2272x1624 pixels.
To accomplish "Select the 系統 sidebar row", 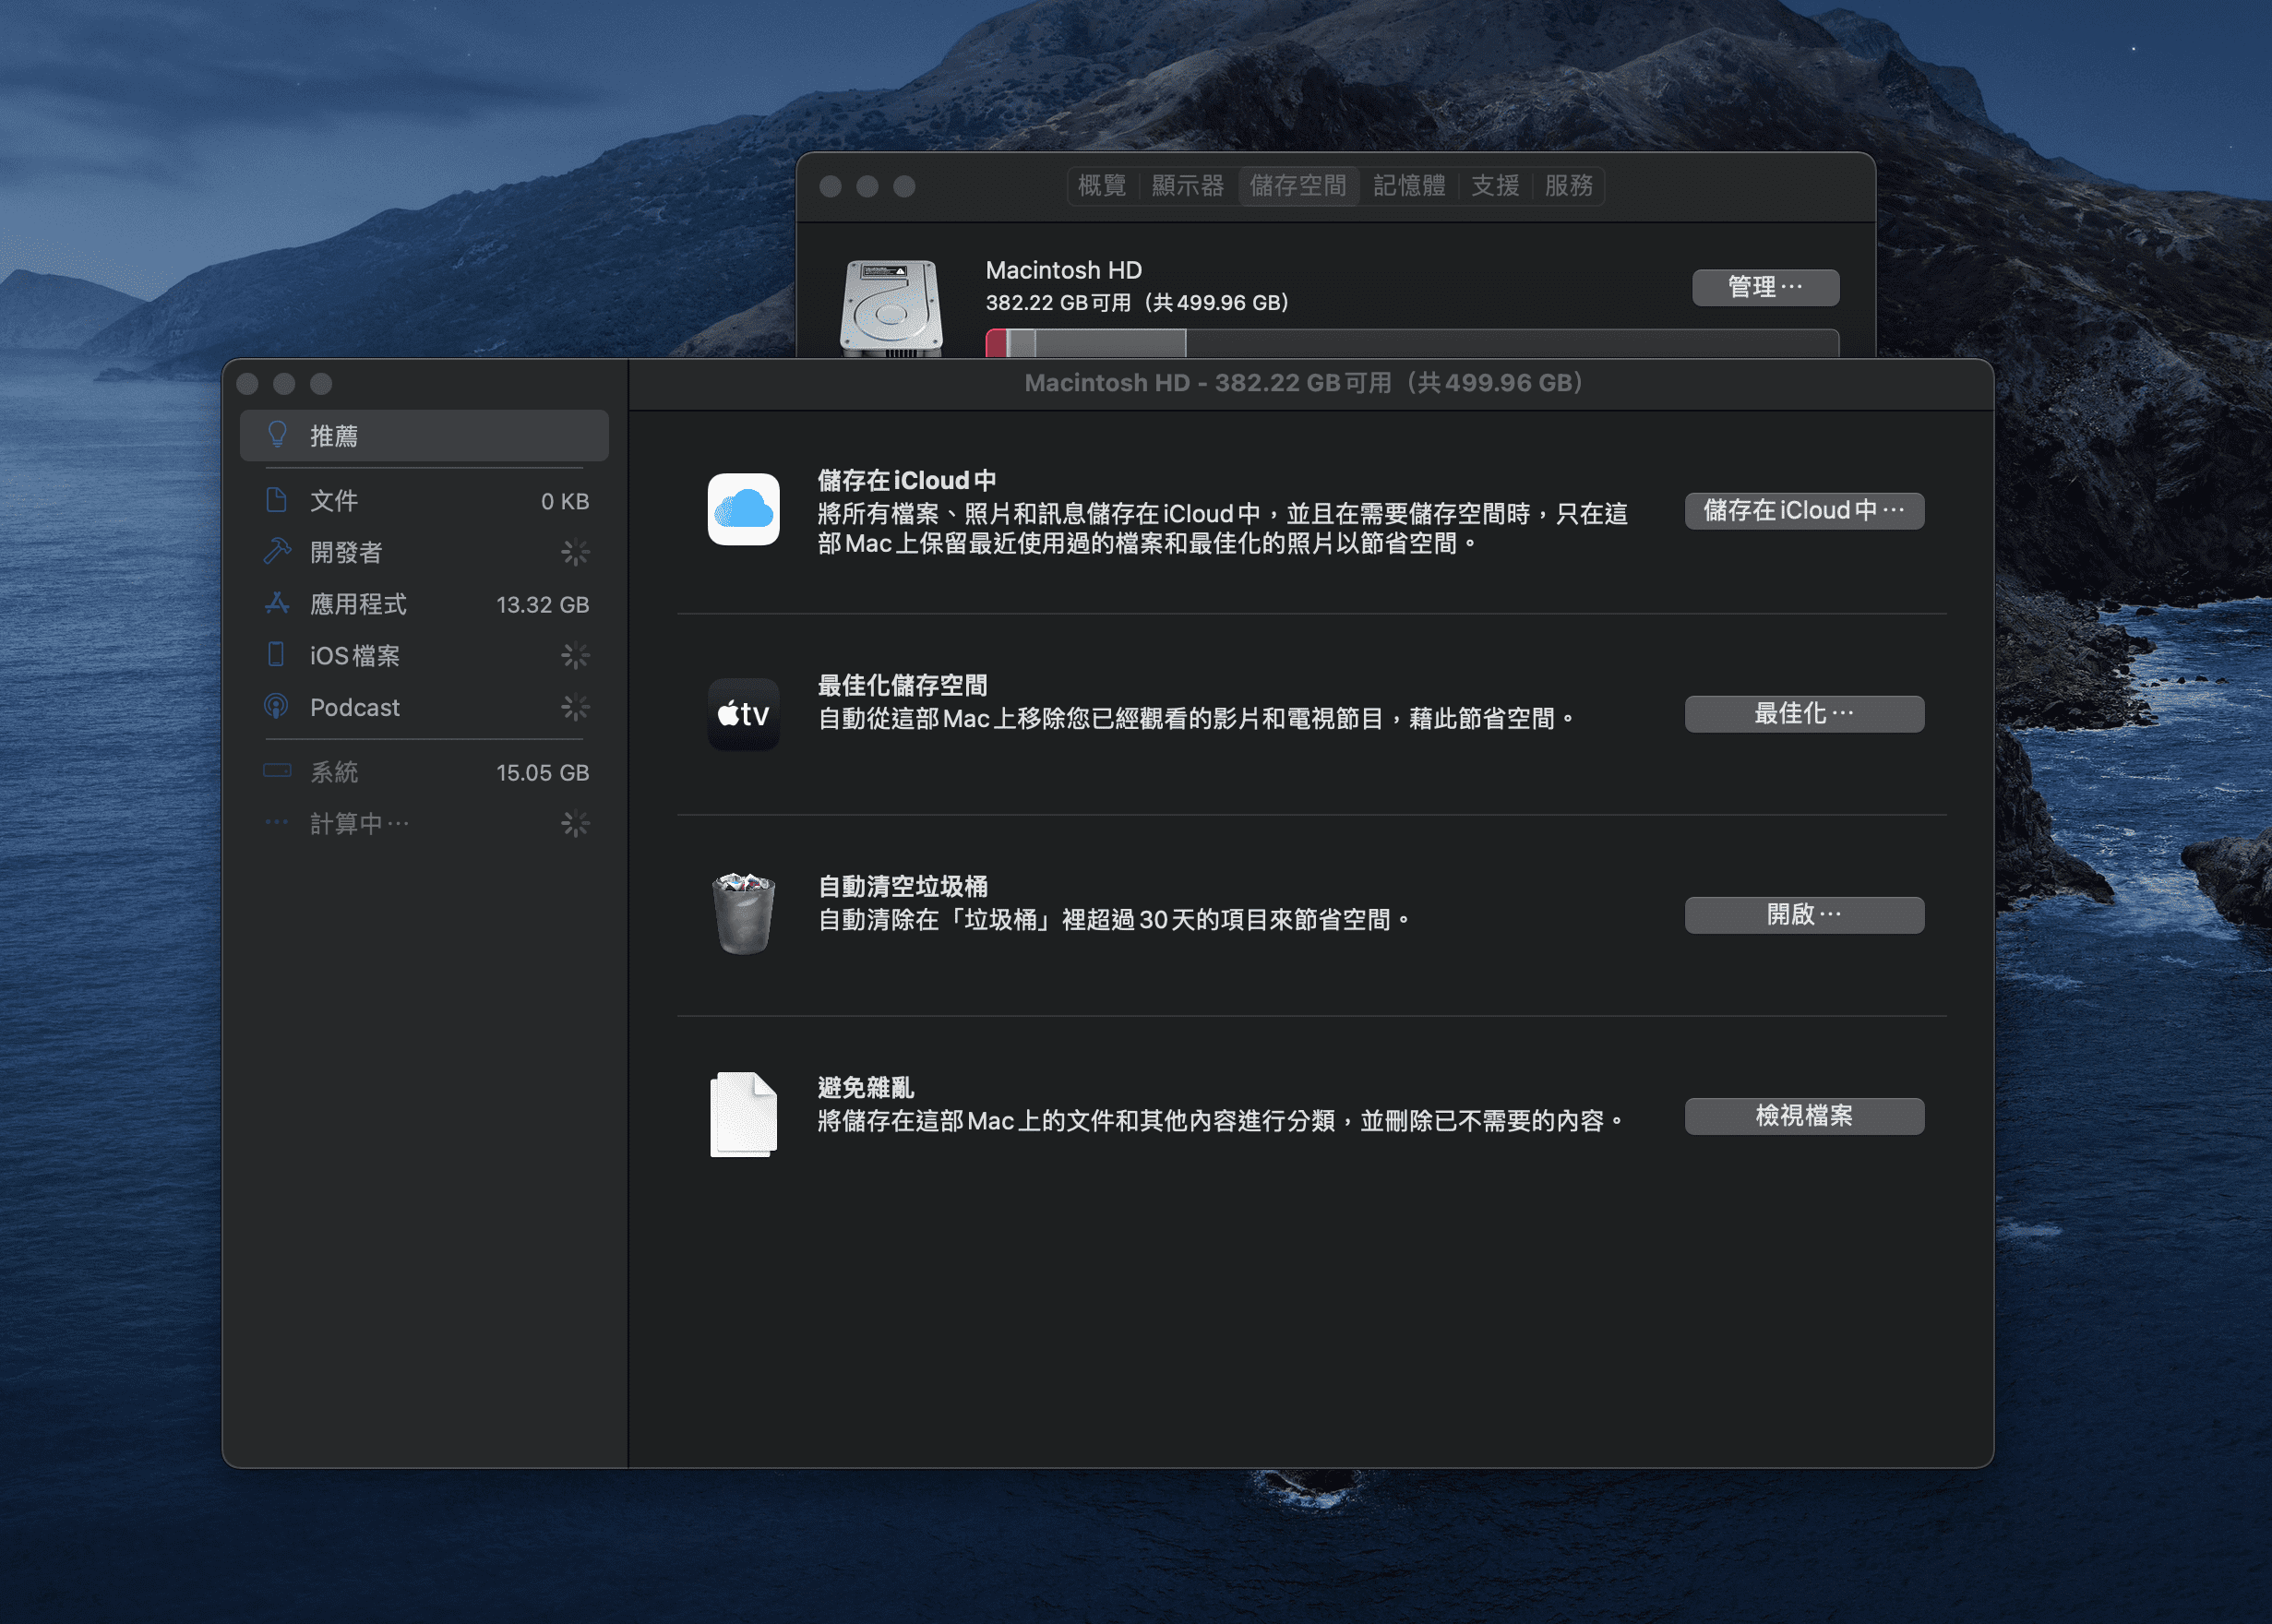I will [424, 772].
